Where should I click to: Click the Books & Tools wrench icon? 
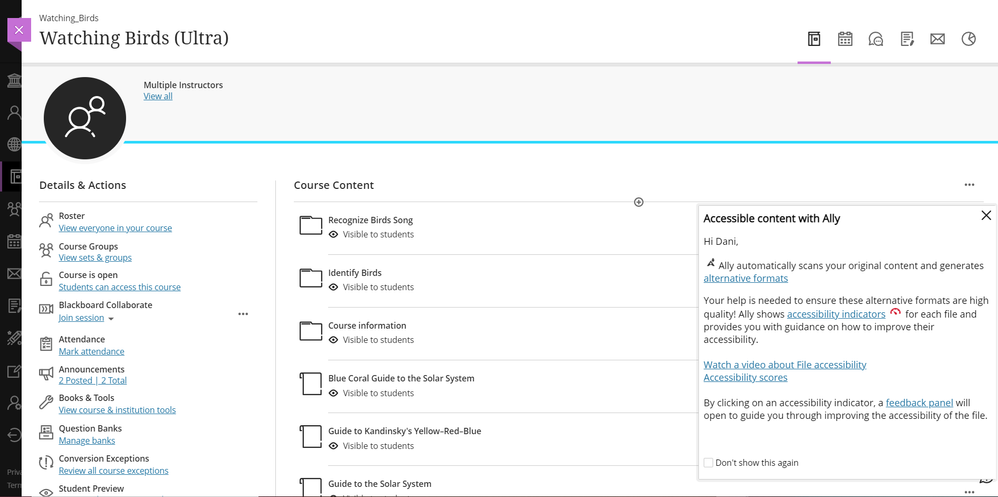tap(46, 402)
